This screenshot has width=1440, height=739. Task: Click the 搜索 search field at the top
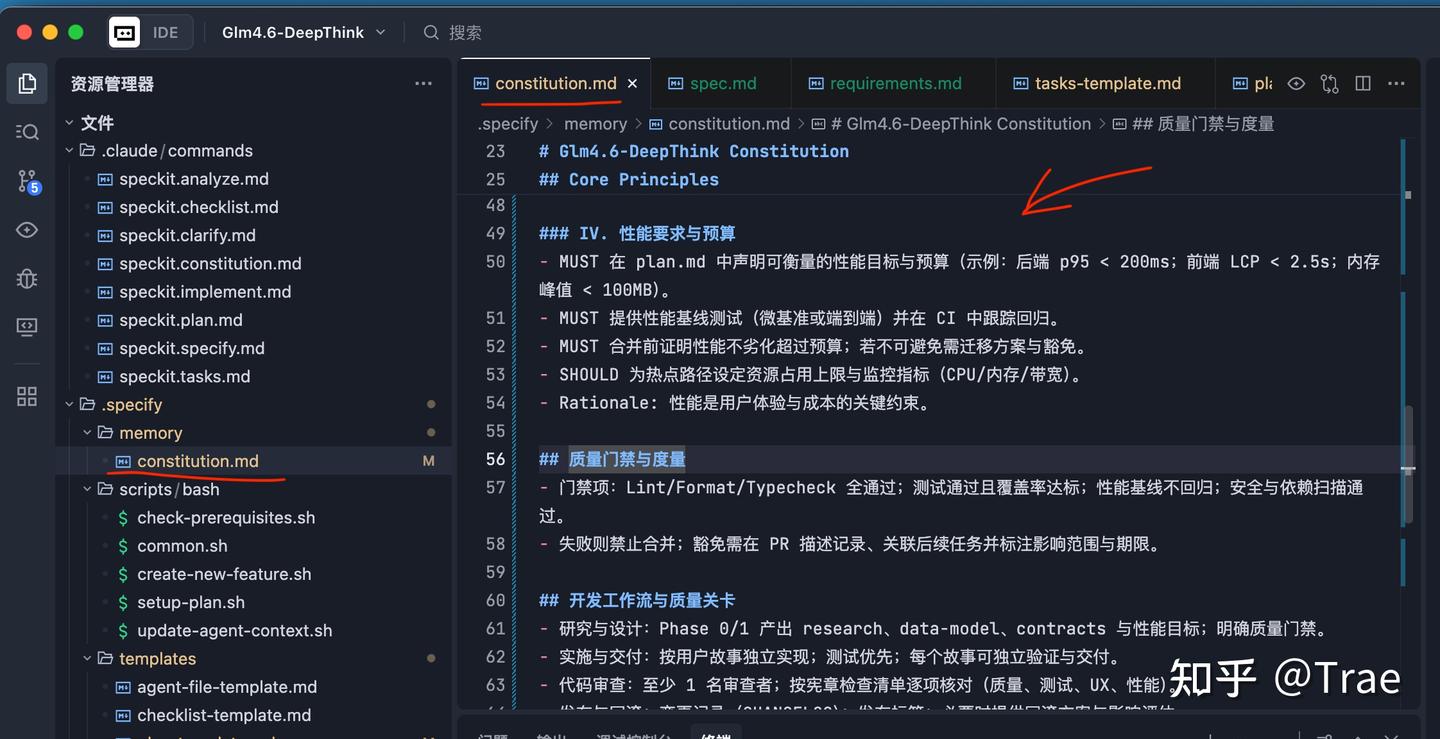[x=465, y=31]
